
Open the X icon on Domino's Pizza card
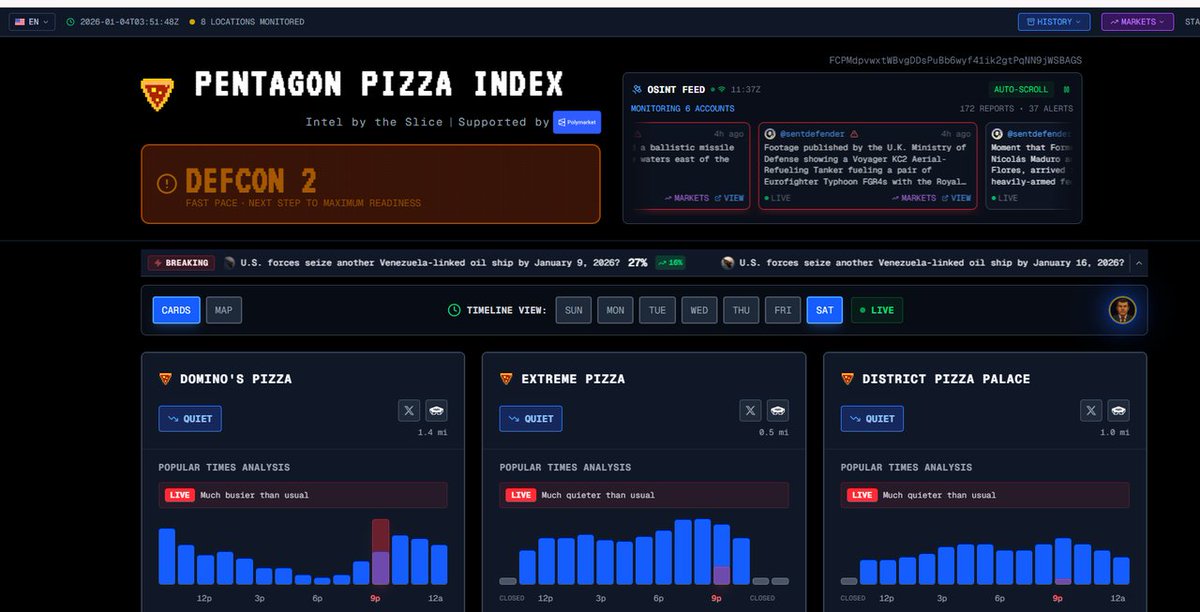(409, 410)
